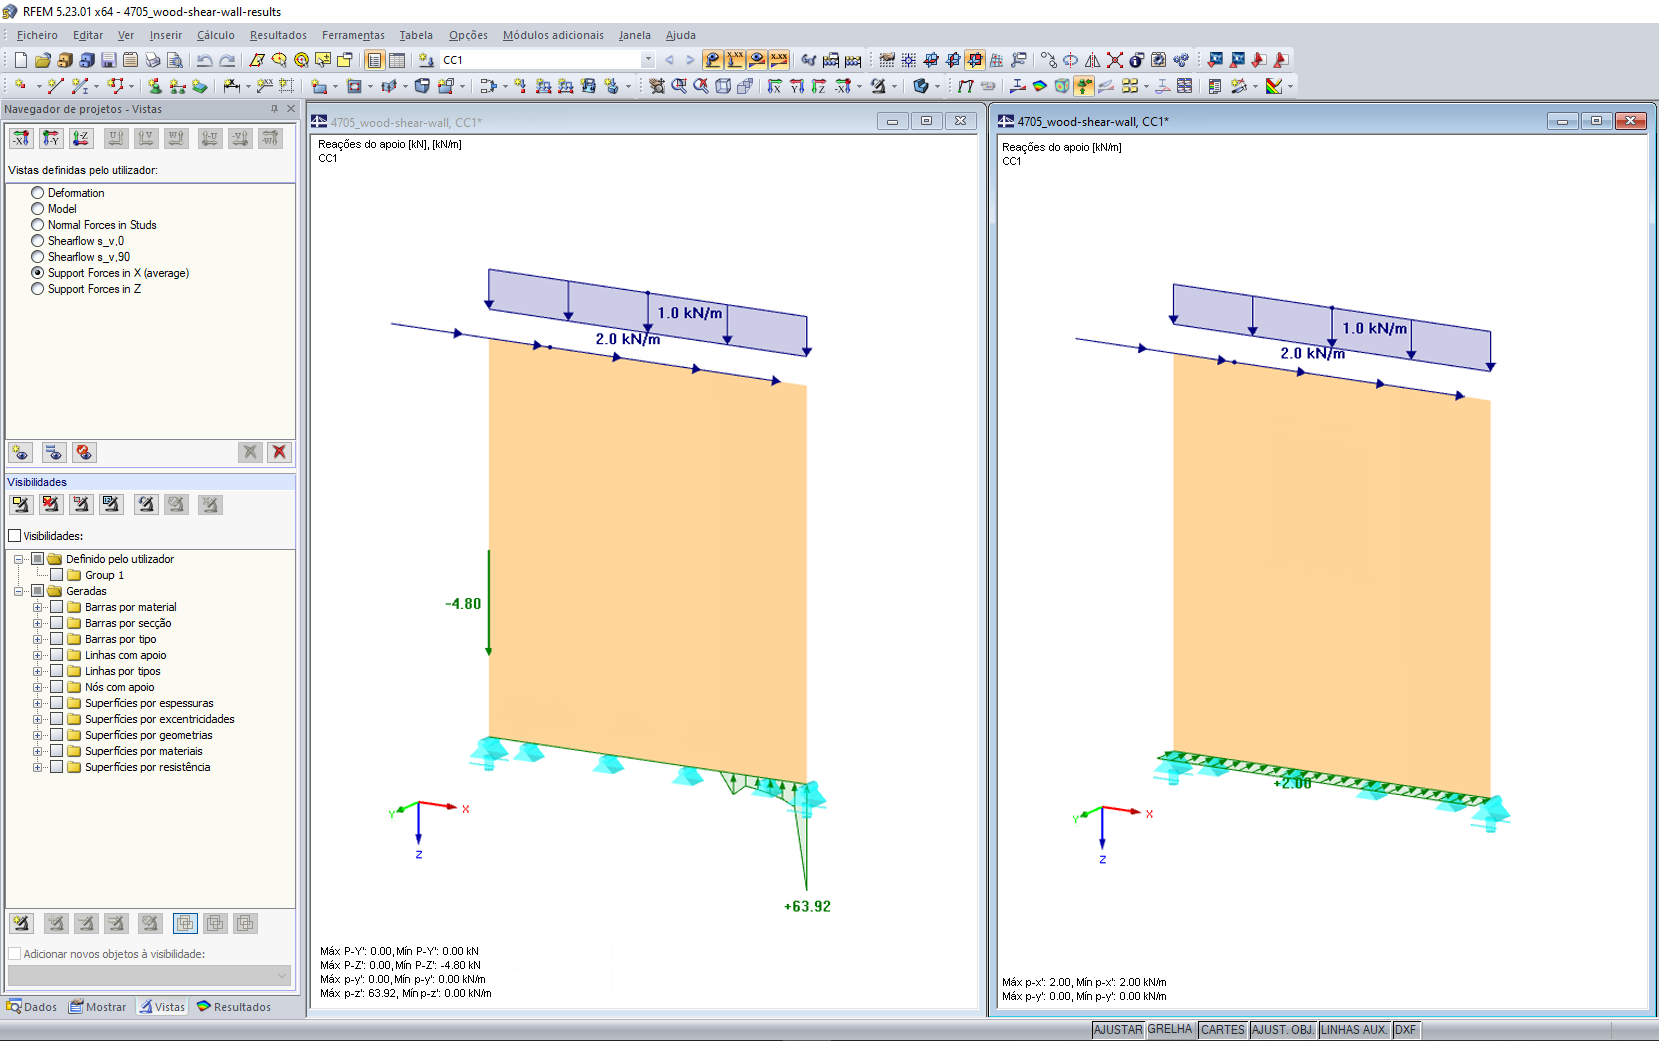This screenshot has height=1041, width=1659.
Task: Create a new user-defined view
Action: [21, 452]
